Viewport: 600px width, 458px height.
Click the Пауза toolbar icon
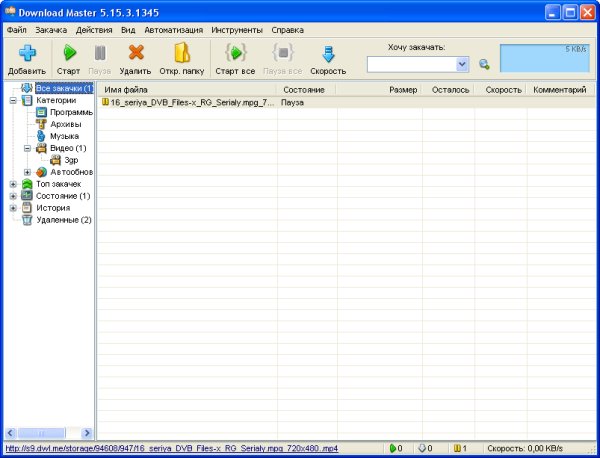pyautogui.click(x=100, y=53)
